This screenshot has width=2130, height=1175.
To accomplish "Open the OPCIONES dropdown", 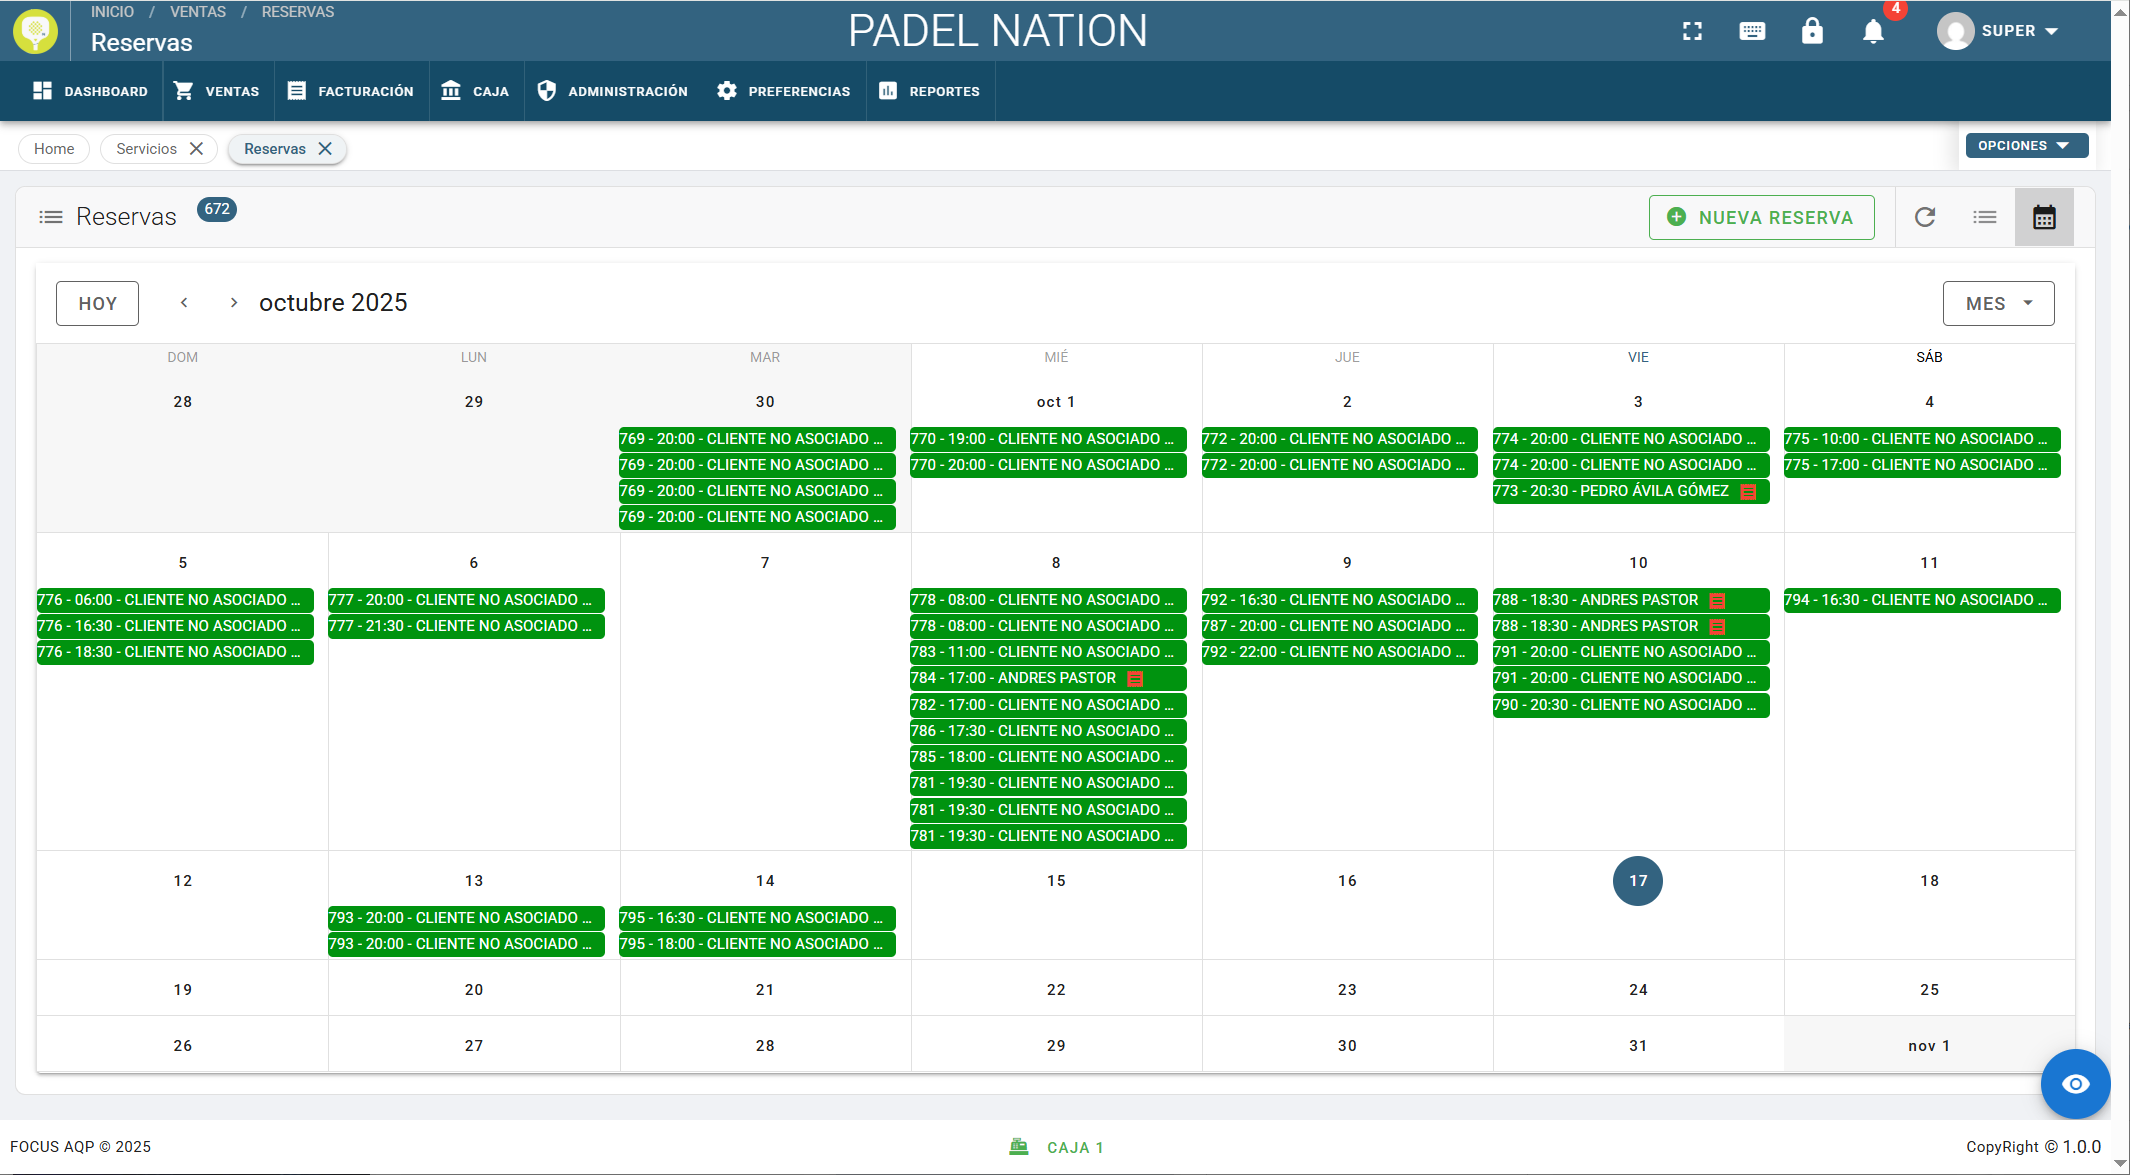I will [2026, 145].
